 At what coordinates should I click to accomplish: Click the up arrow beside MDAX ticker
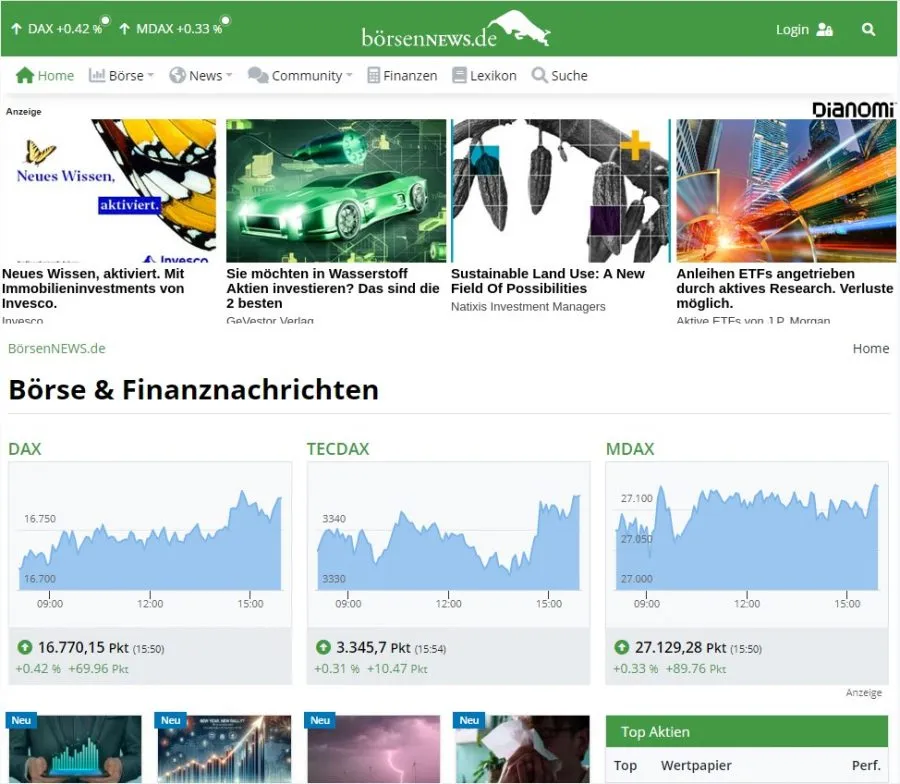(125, 29)
